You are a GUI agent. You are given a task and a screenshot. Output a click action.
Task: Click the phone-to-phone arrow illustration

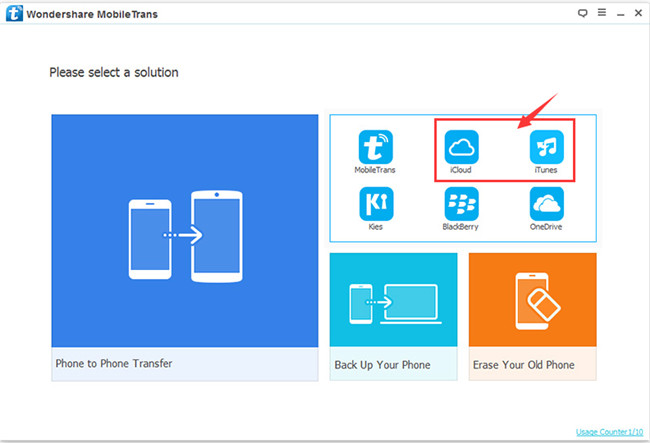[x=185, y=236]
